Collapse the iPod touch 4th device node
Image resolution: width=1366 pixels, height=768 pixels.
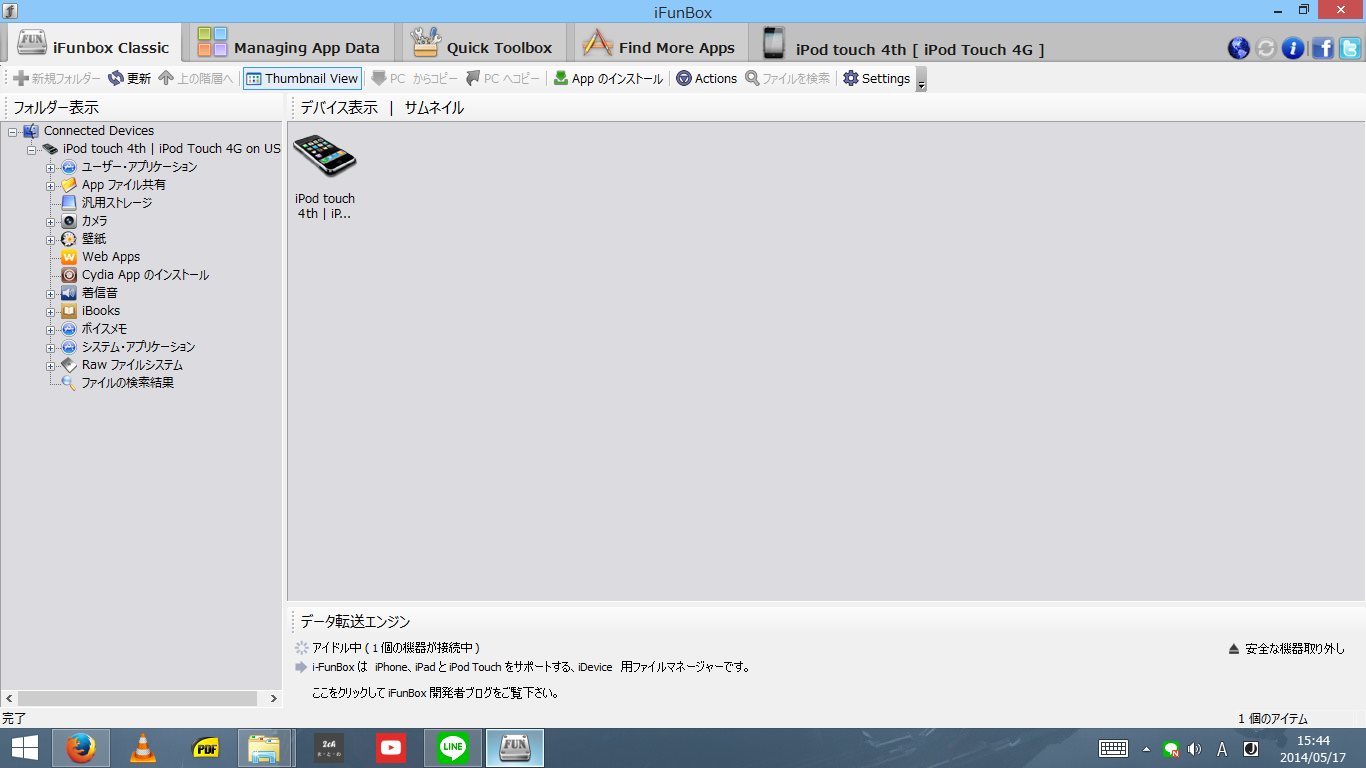(32, 149)
